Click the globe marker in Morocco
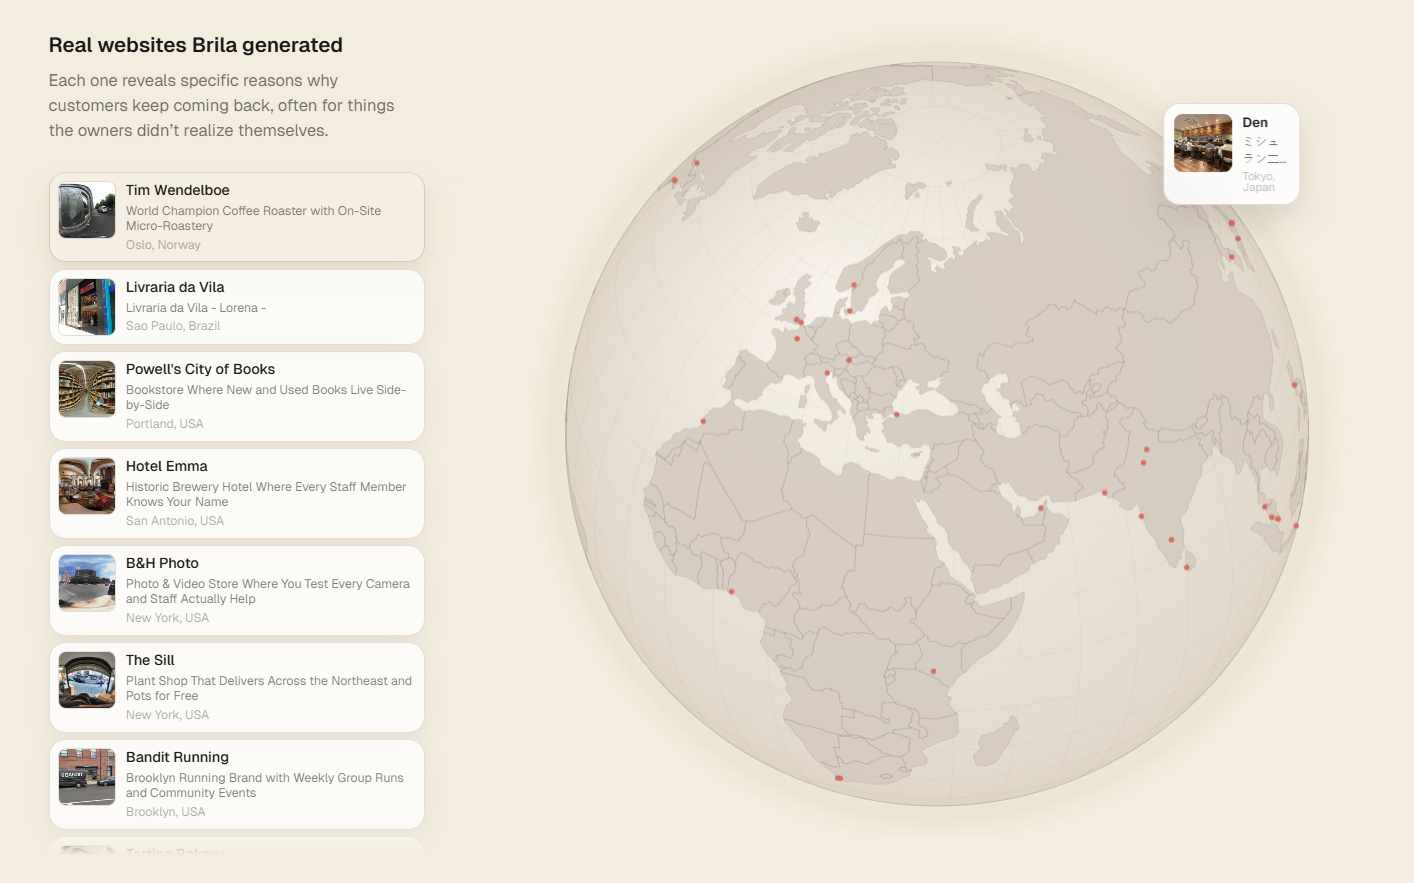Screen dimensions: 1414x883 pyautogui.click(x=703, y=421)
